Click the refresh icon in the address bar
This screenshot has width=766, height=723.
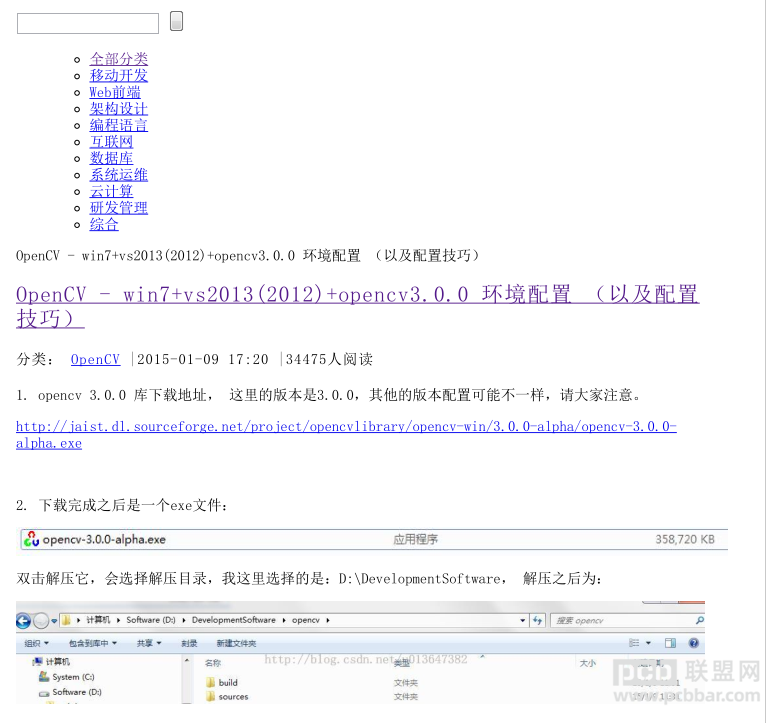tap(538, 620)
